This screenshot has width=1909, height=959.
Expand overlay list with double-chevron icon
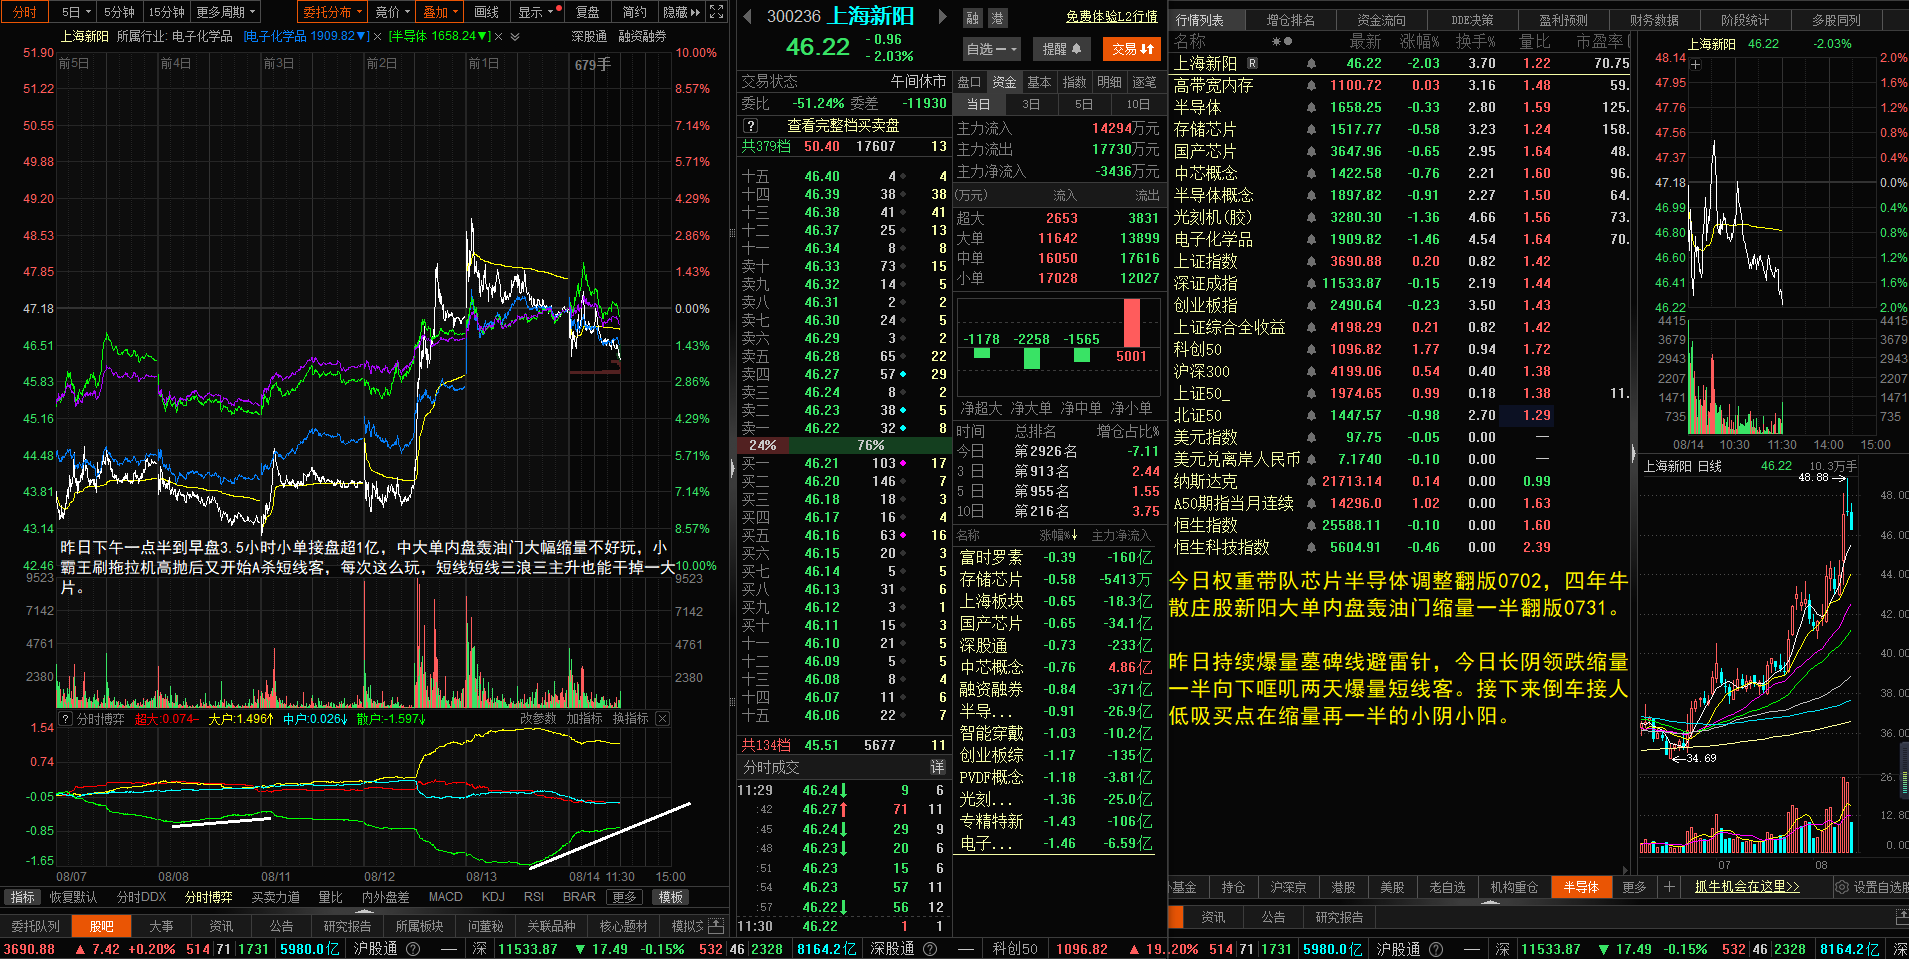515,36
